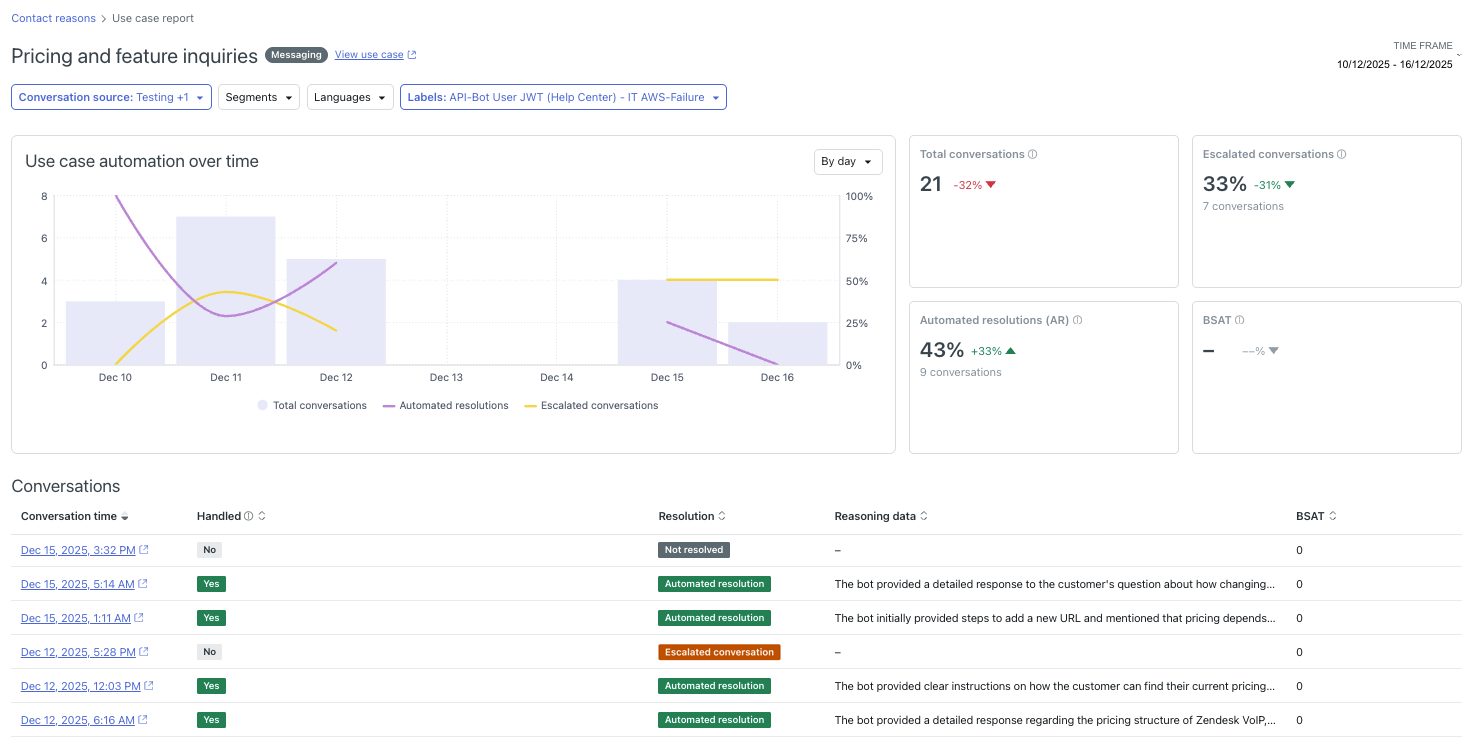Click the BSAT card info icon
The height and width of the screenshot is (743, 1481).
click(1240, 321)
